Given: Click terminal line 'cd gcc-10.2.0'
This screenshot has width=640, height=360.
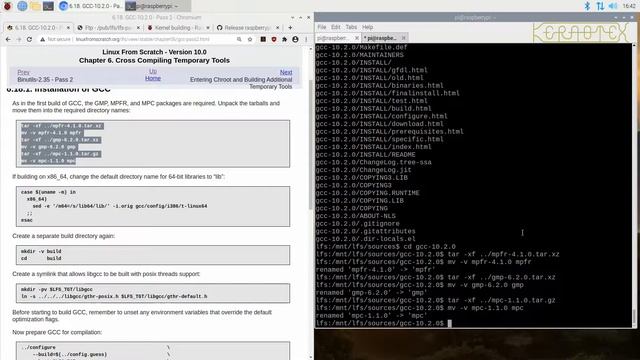Looking at the screenshot, I should click(429, 247).
